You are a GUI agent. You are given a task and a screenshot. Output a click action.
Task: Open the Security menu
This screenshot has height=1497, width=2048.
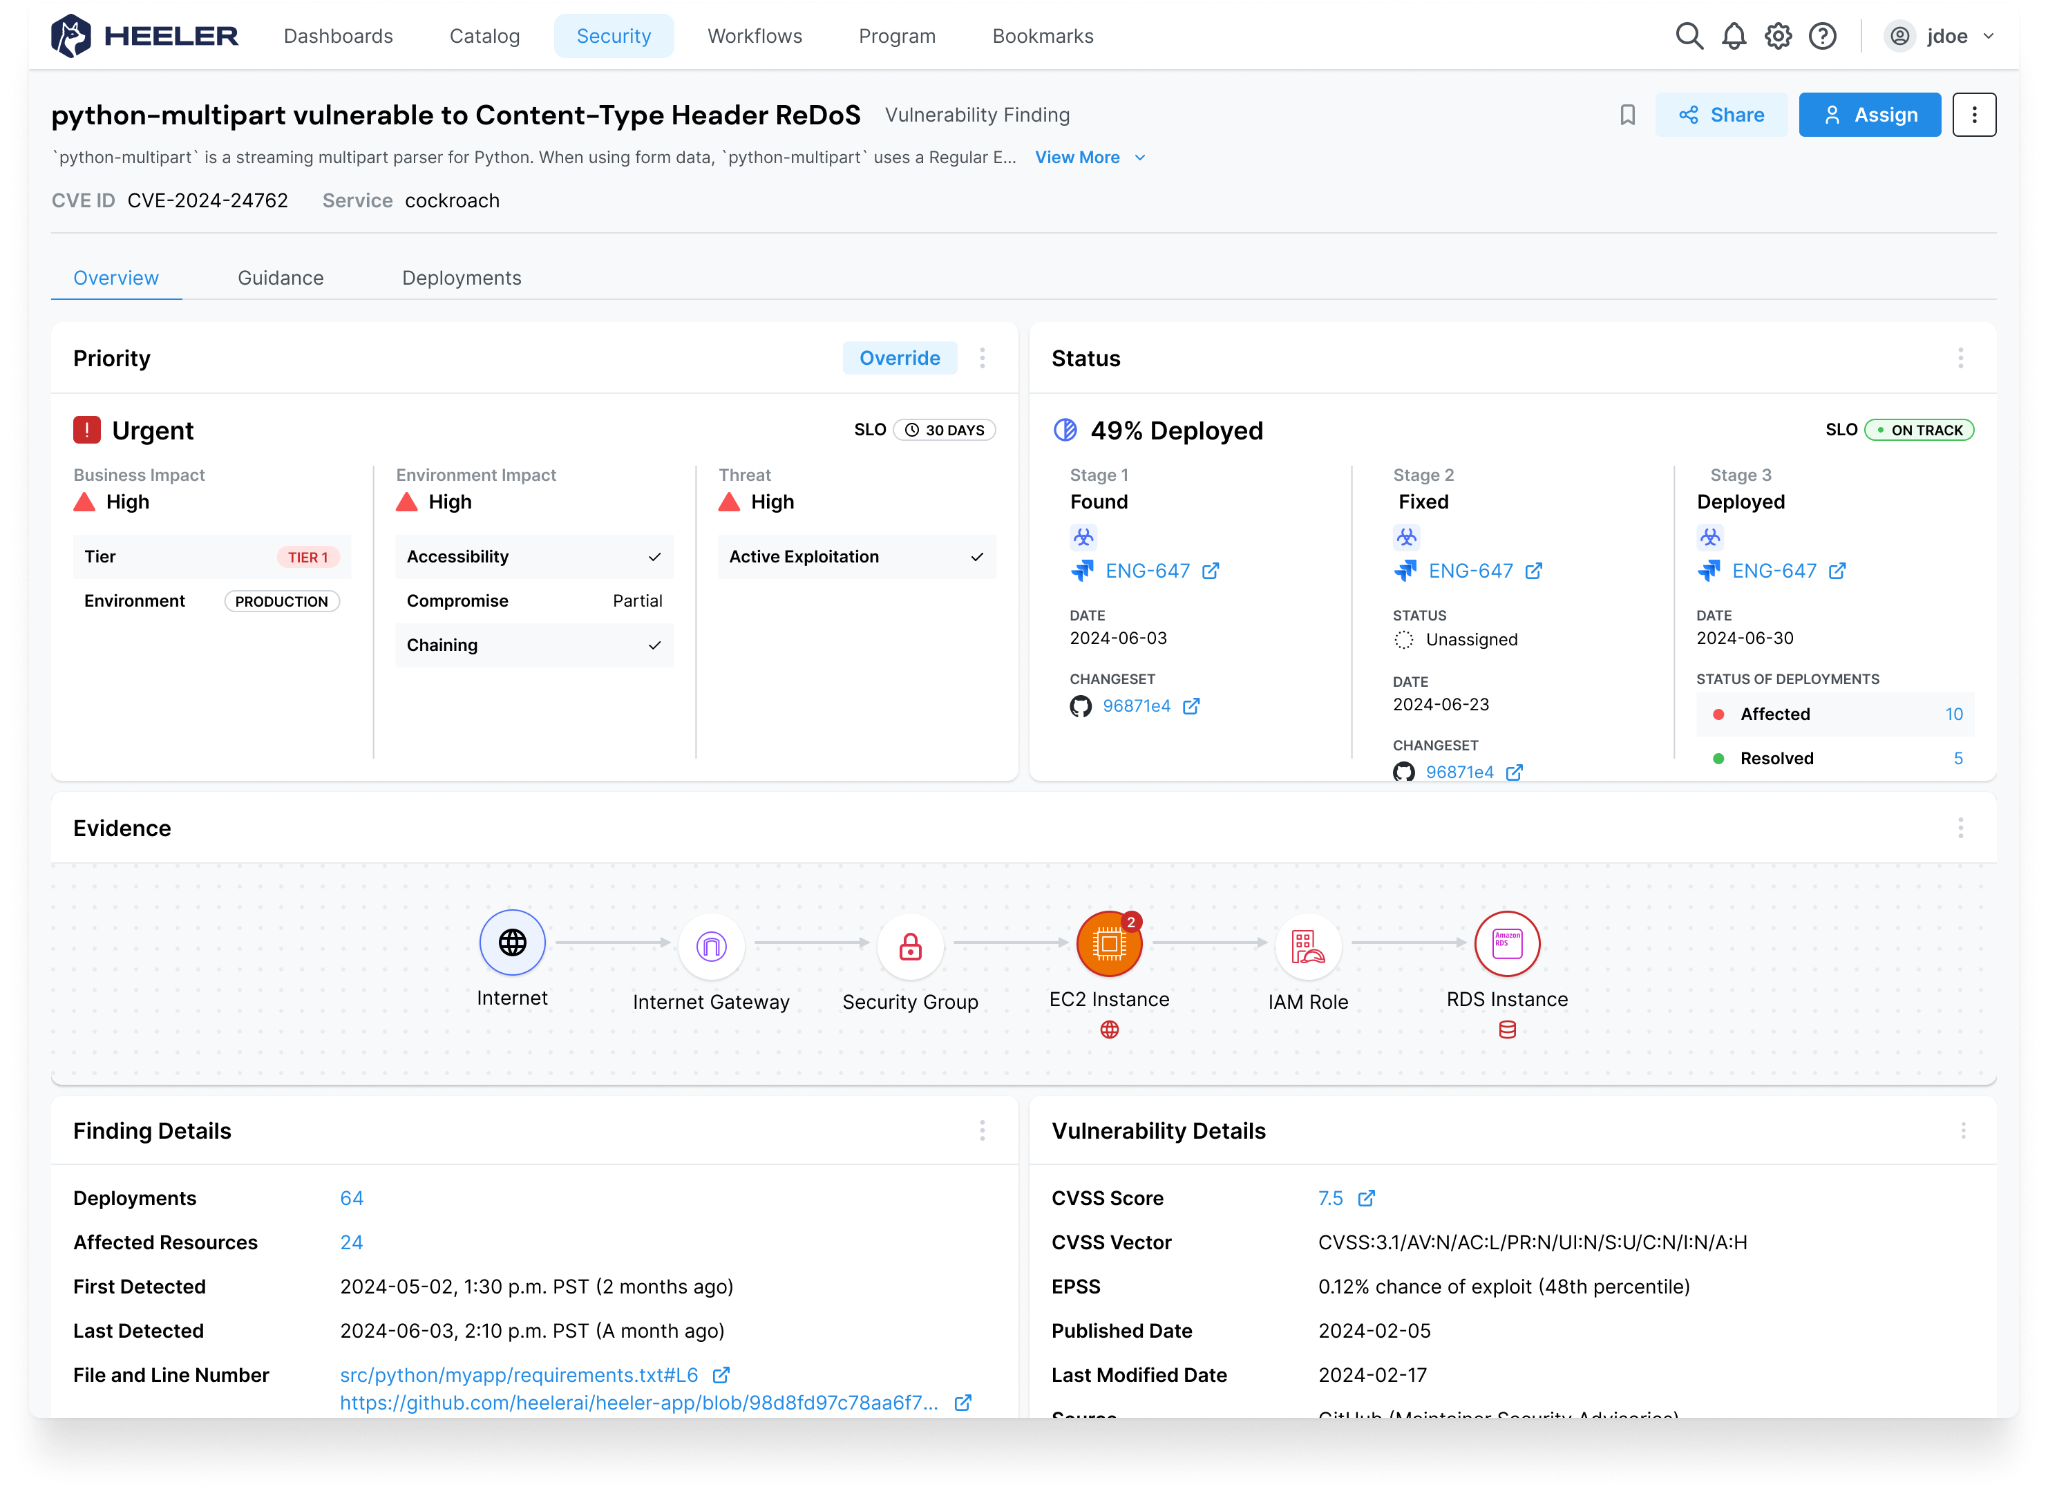pos(613,36)
